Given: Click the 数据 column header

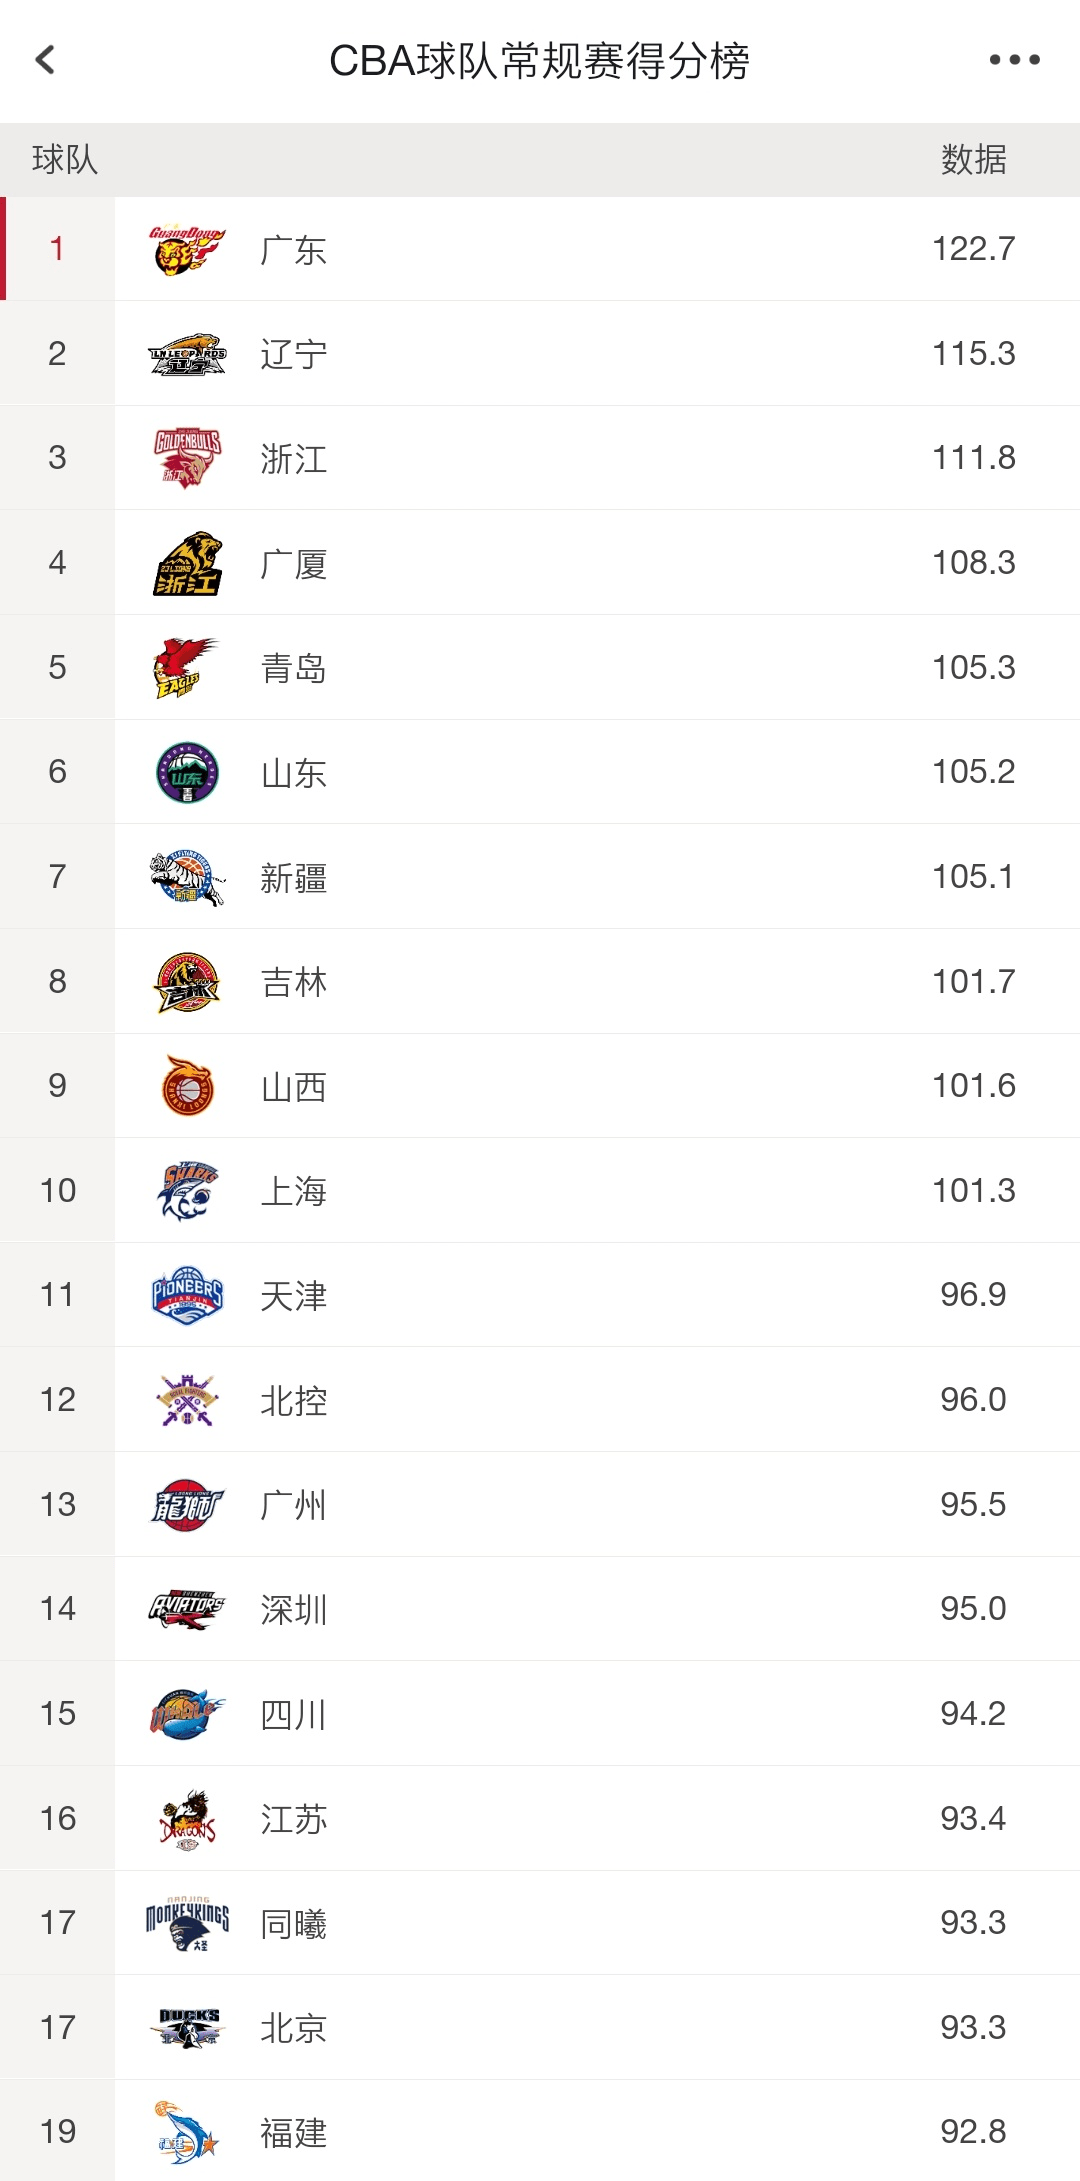Looking at the screenshot, I should [973, 160].
